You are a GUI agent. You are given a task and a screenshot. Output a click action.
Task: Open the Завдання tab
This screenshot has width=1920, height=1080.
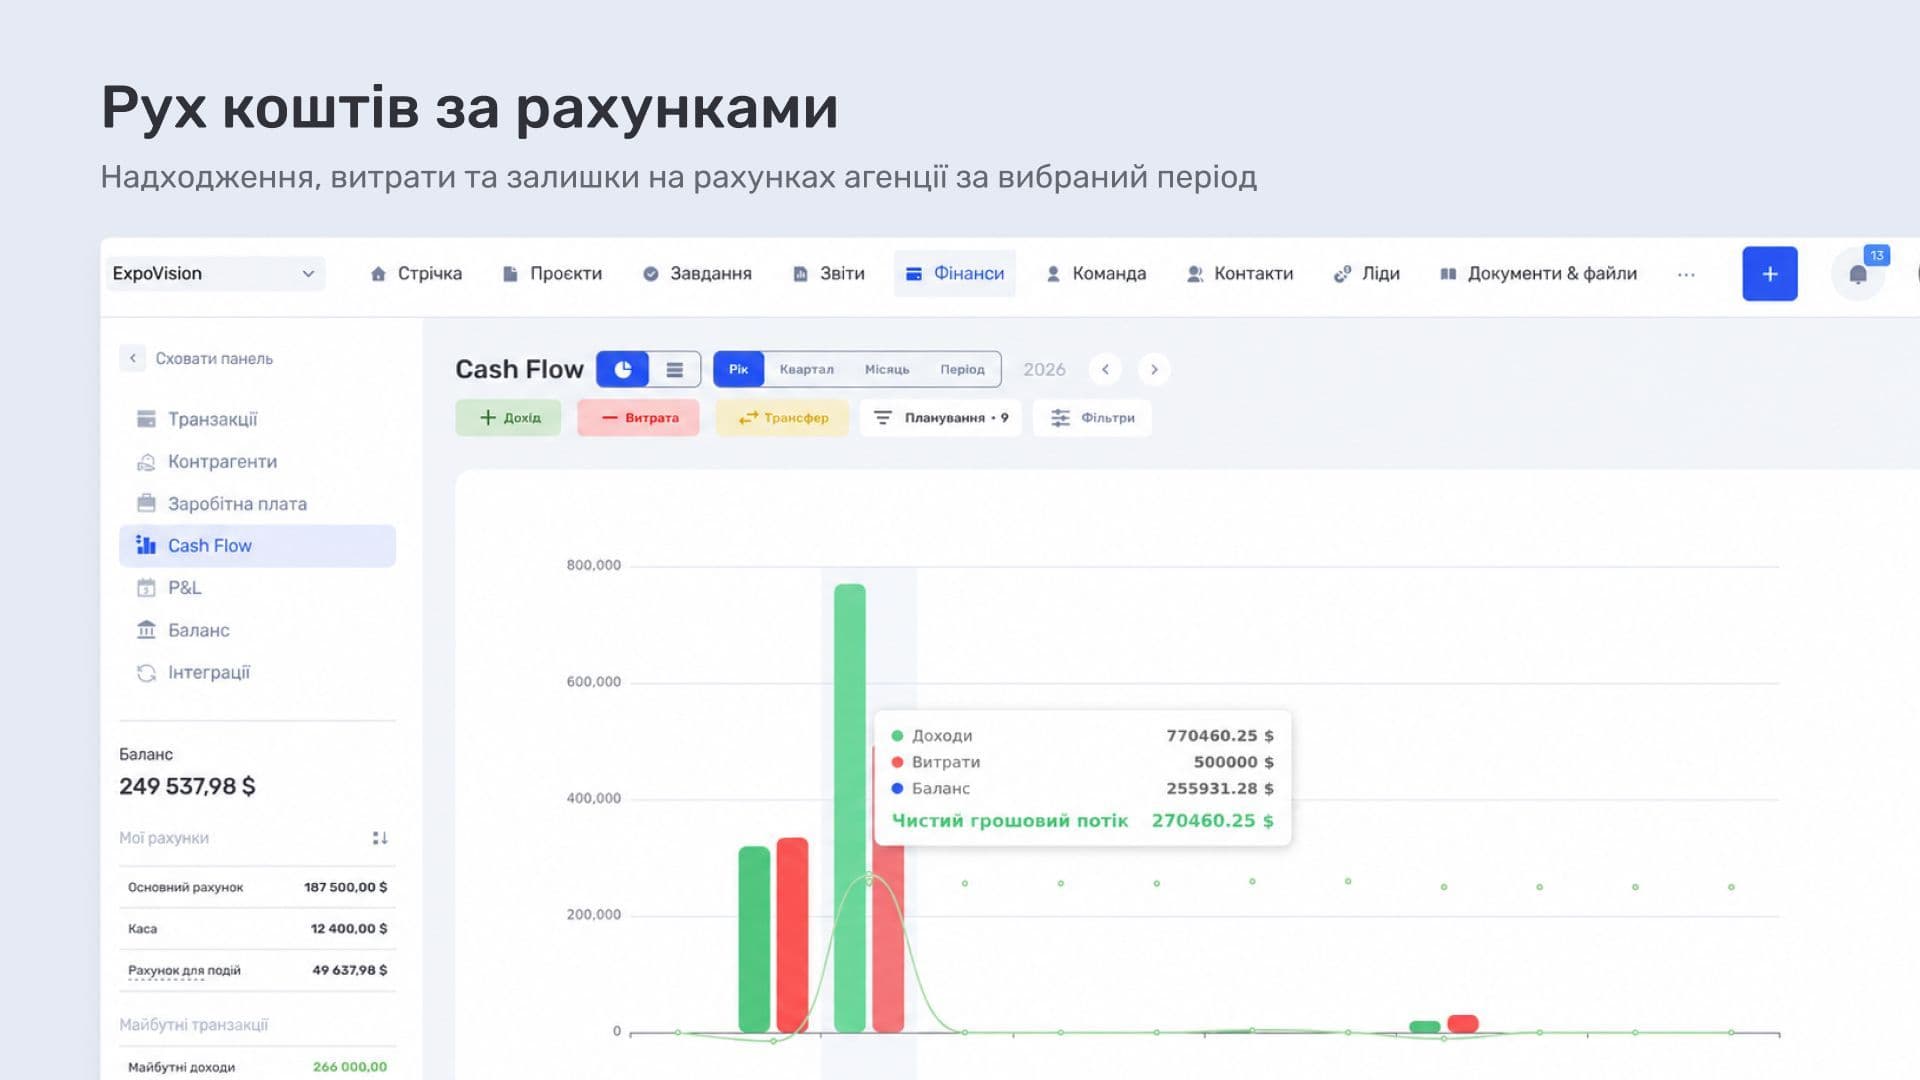click(697, 273)
